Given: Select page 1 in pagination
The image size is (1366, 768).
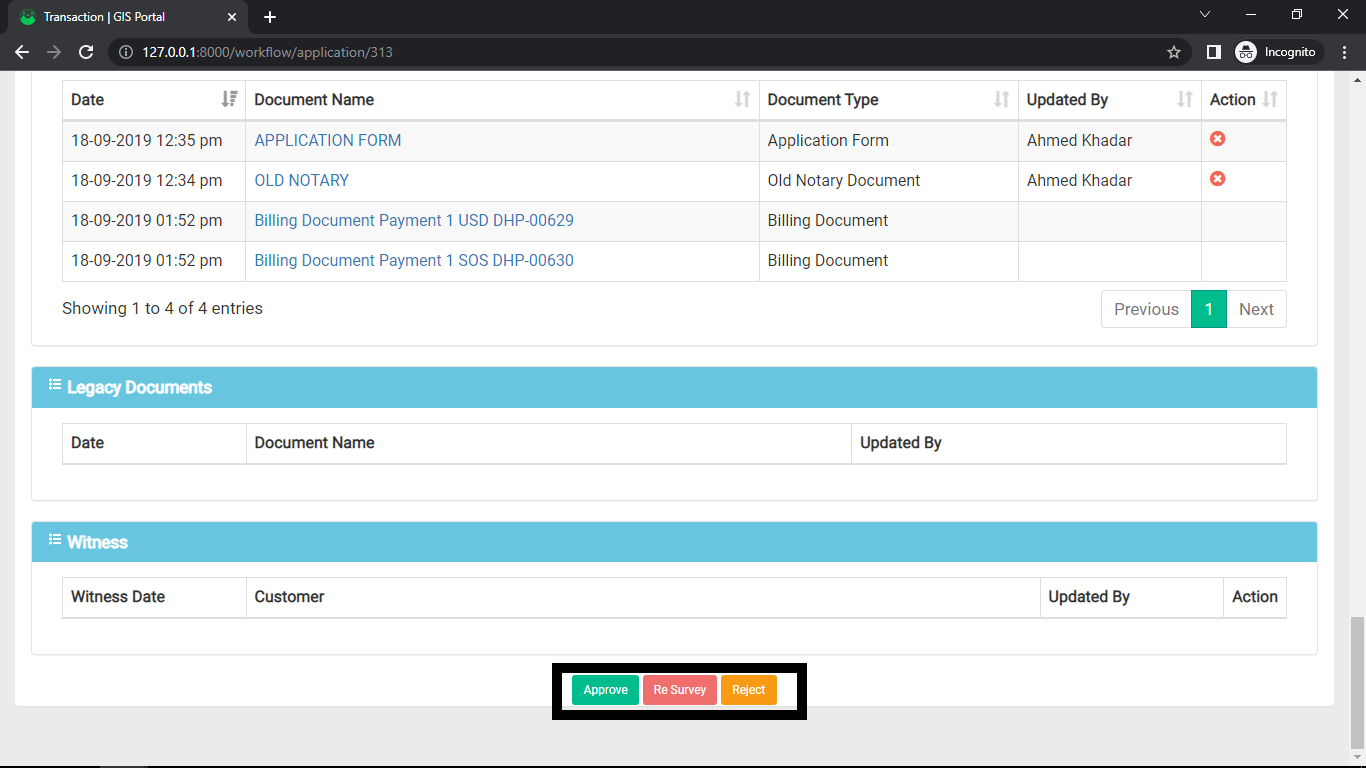Looking at the screenshot, I should (x=1208, y=309).
